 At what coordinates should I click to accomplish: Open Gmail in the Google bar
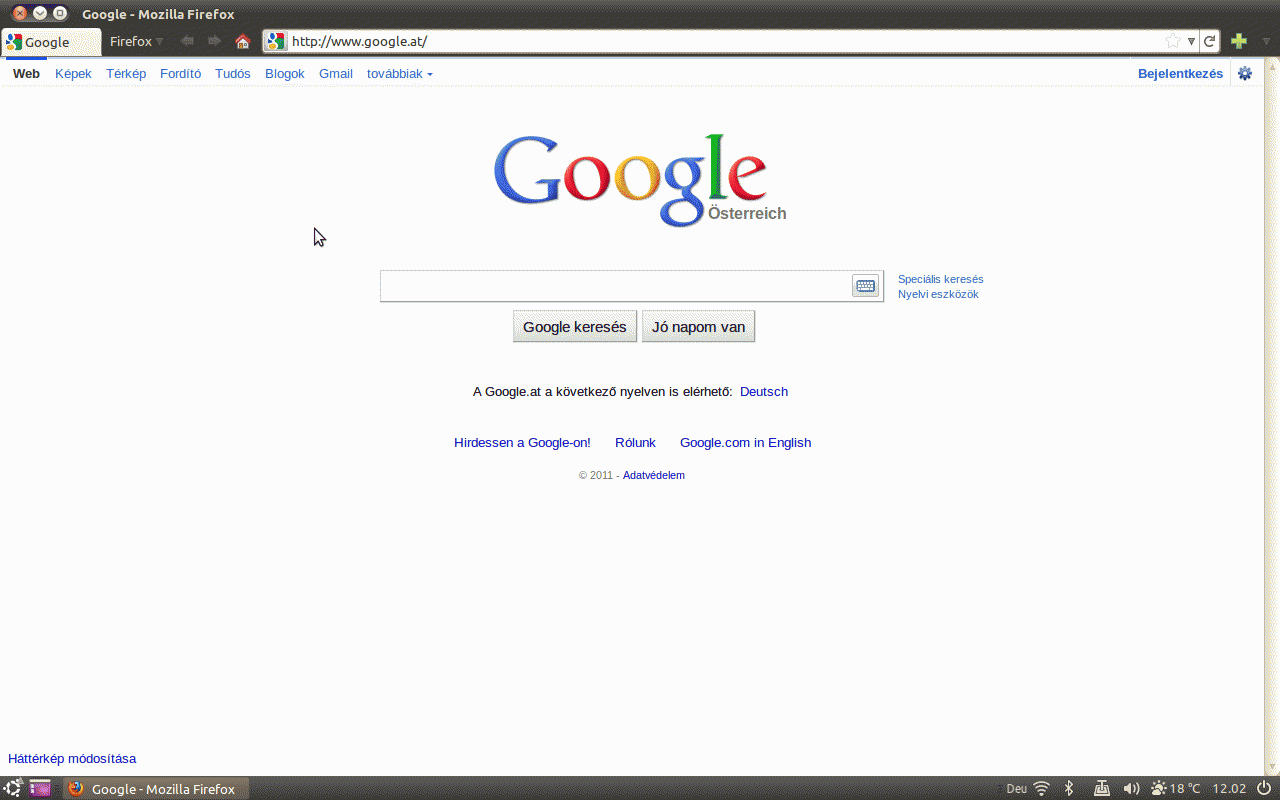pyautogui.click(x=336, y=73)
